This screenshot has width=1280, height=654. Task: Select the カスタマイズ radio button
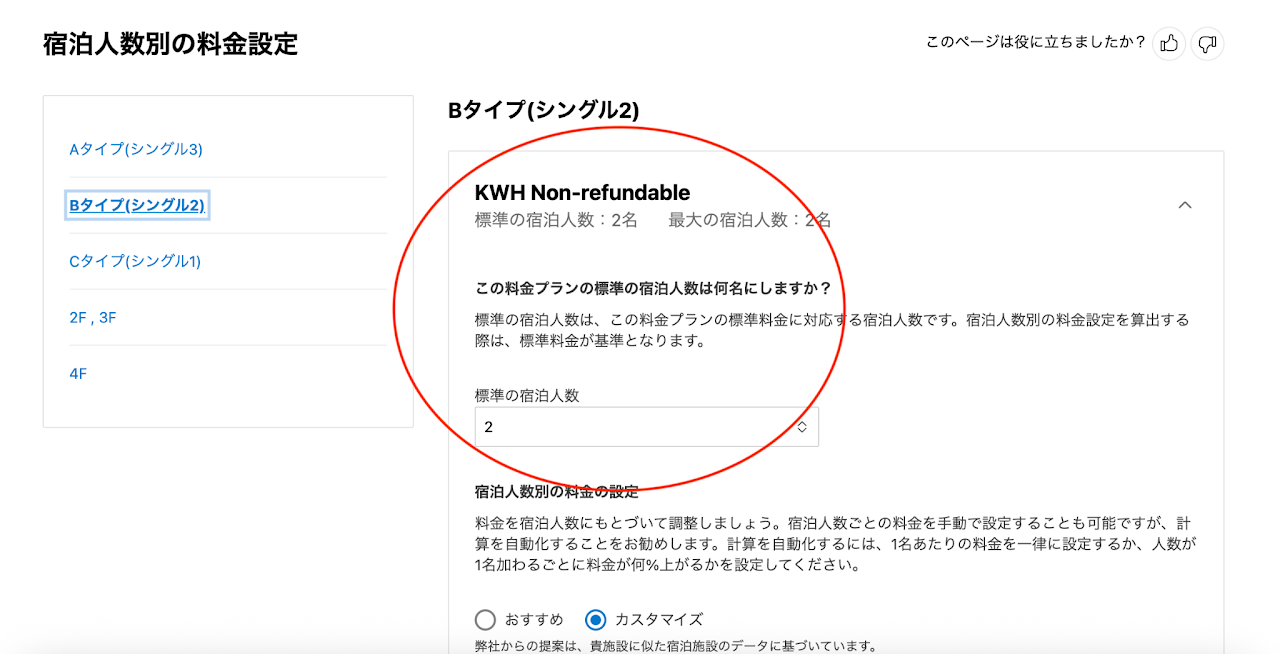pyautogui.click(x=596, y=619)
